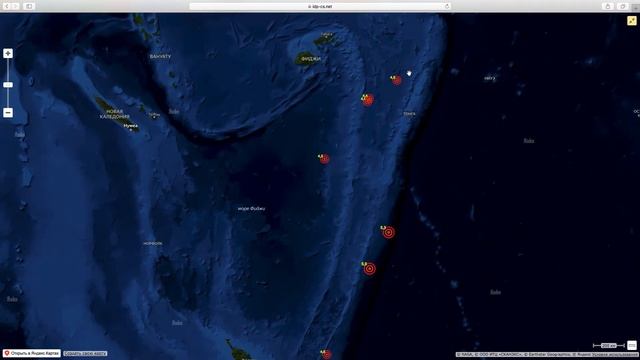
Task: Click the 200 км scale bar
Action: click(609, 346)
